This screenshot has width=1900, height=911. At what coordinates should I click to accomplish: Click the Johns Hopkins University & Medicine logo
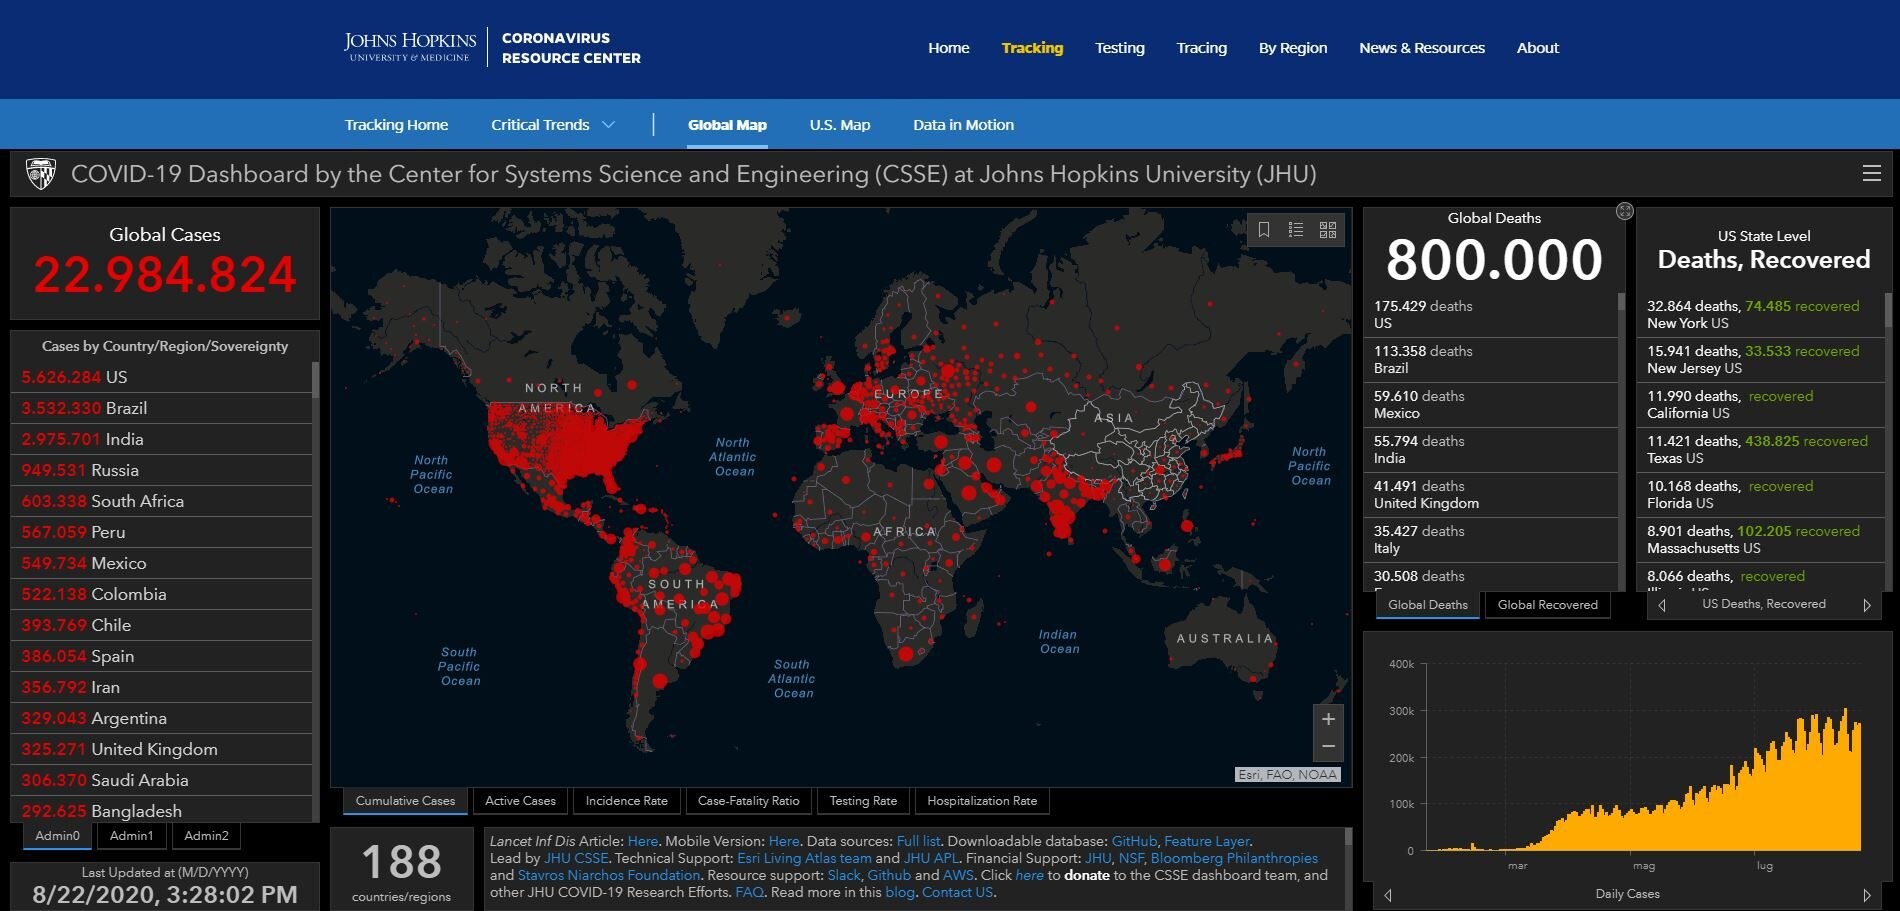pos(410,47)
